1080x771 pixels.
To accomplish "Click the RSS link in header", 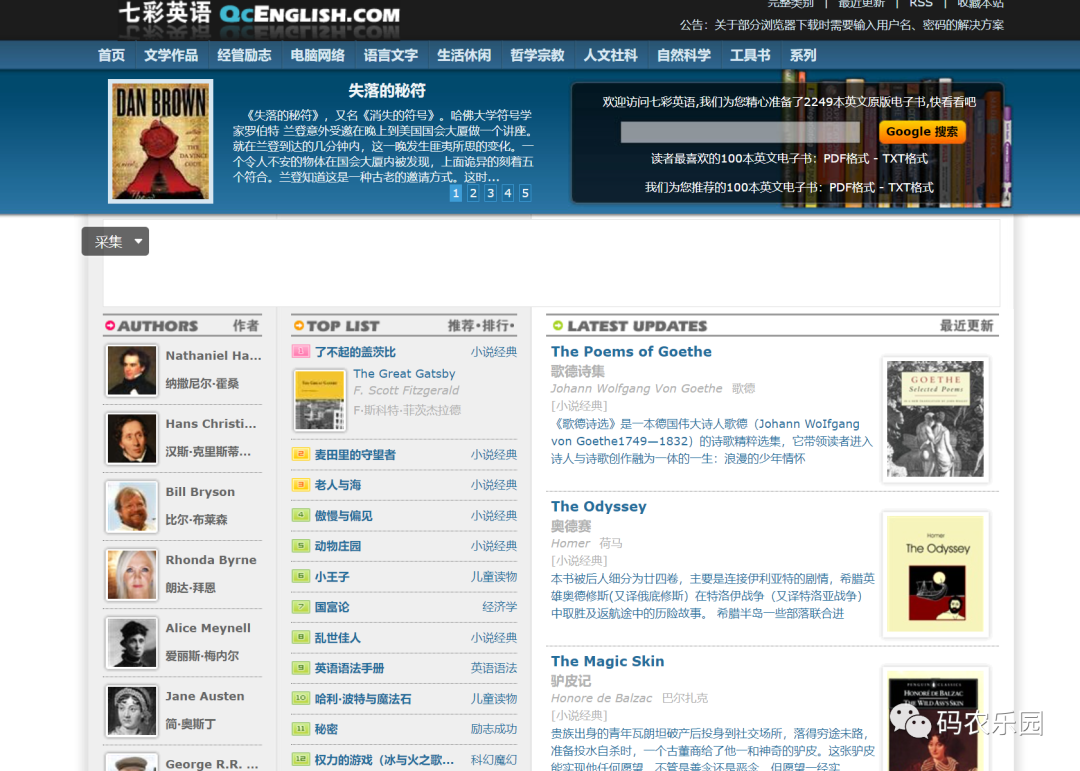I will point(921,3).
